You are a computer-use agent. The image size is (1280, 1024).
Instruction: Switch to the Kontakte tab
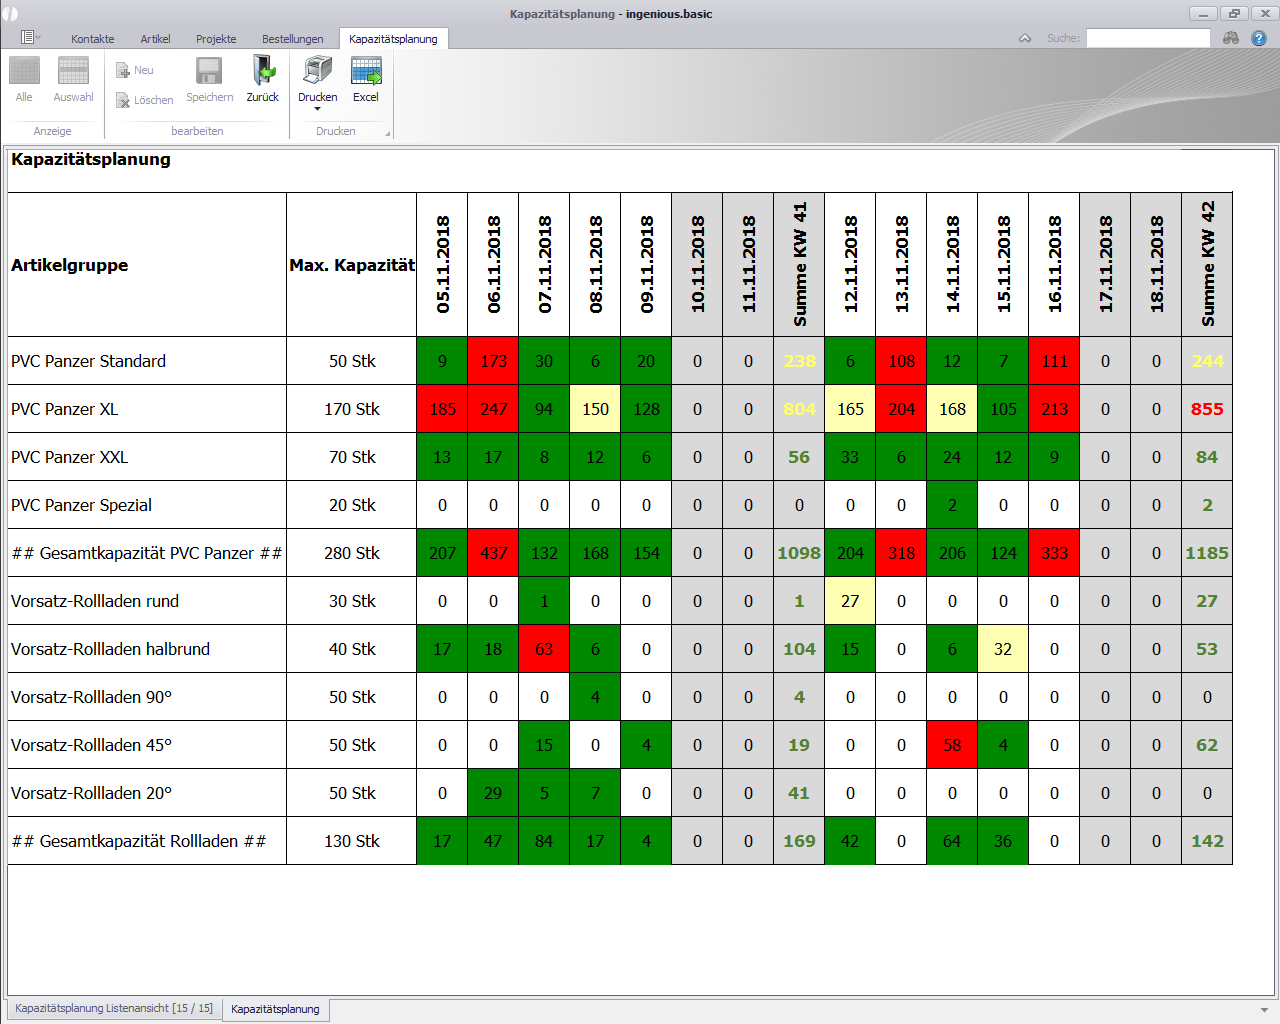pyautogui.click(x=92, y=39)
